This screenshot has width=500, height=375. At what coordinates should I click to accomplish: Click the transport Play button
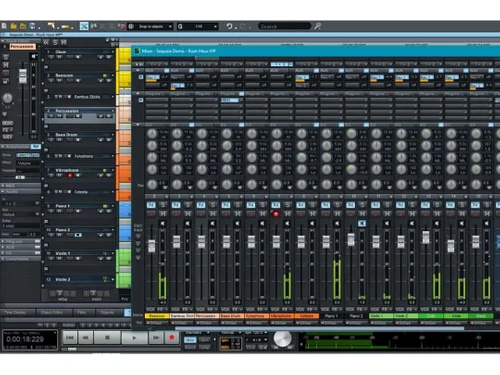[134, 338]
